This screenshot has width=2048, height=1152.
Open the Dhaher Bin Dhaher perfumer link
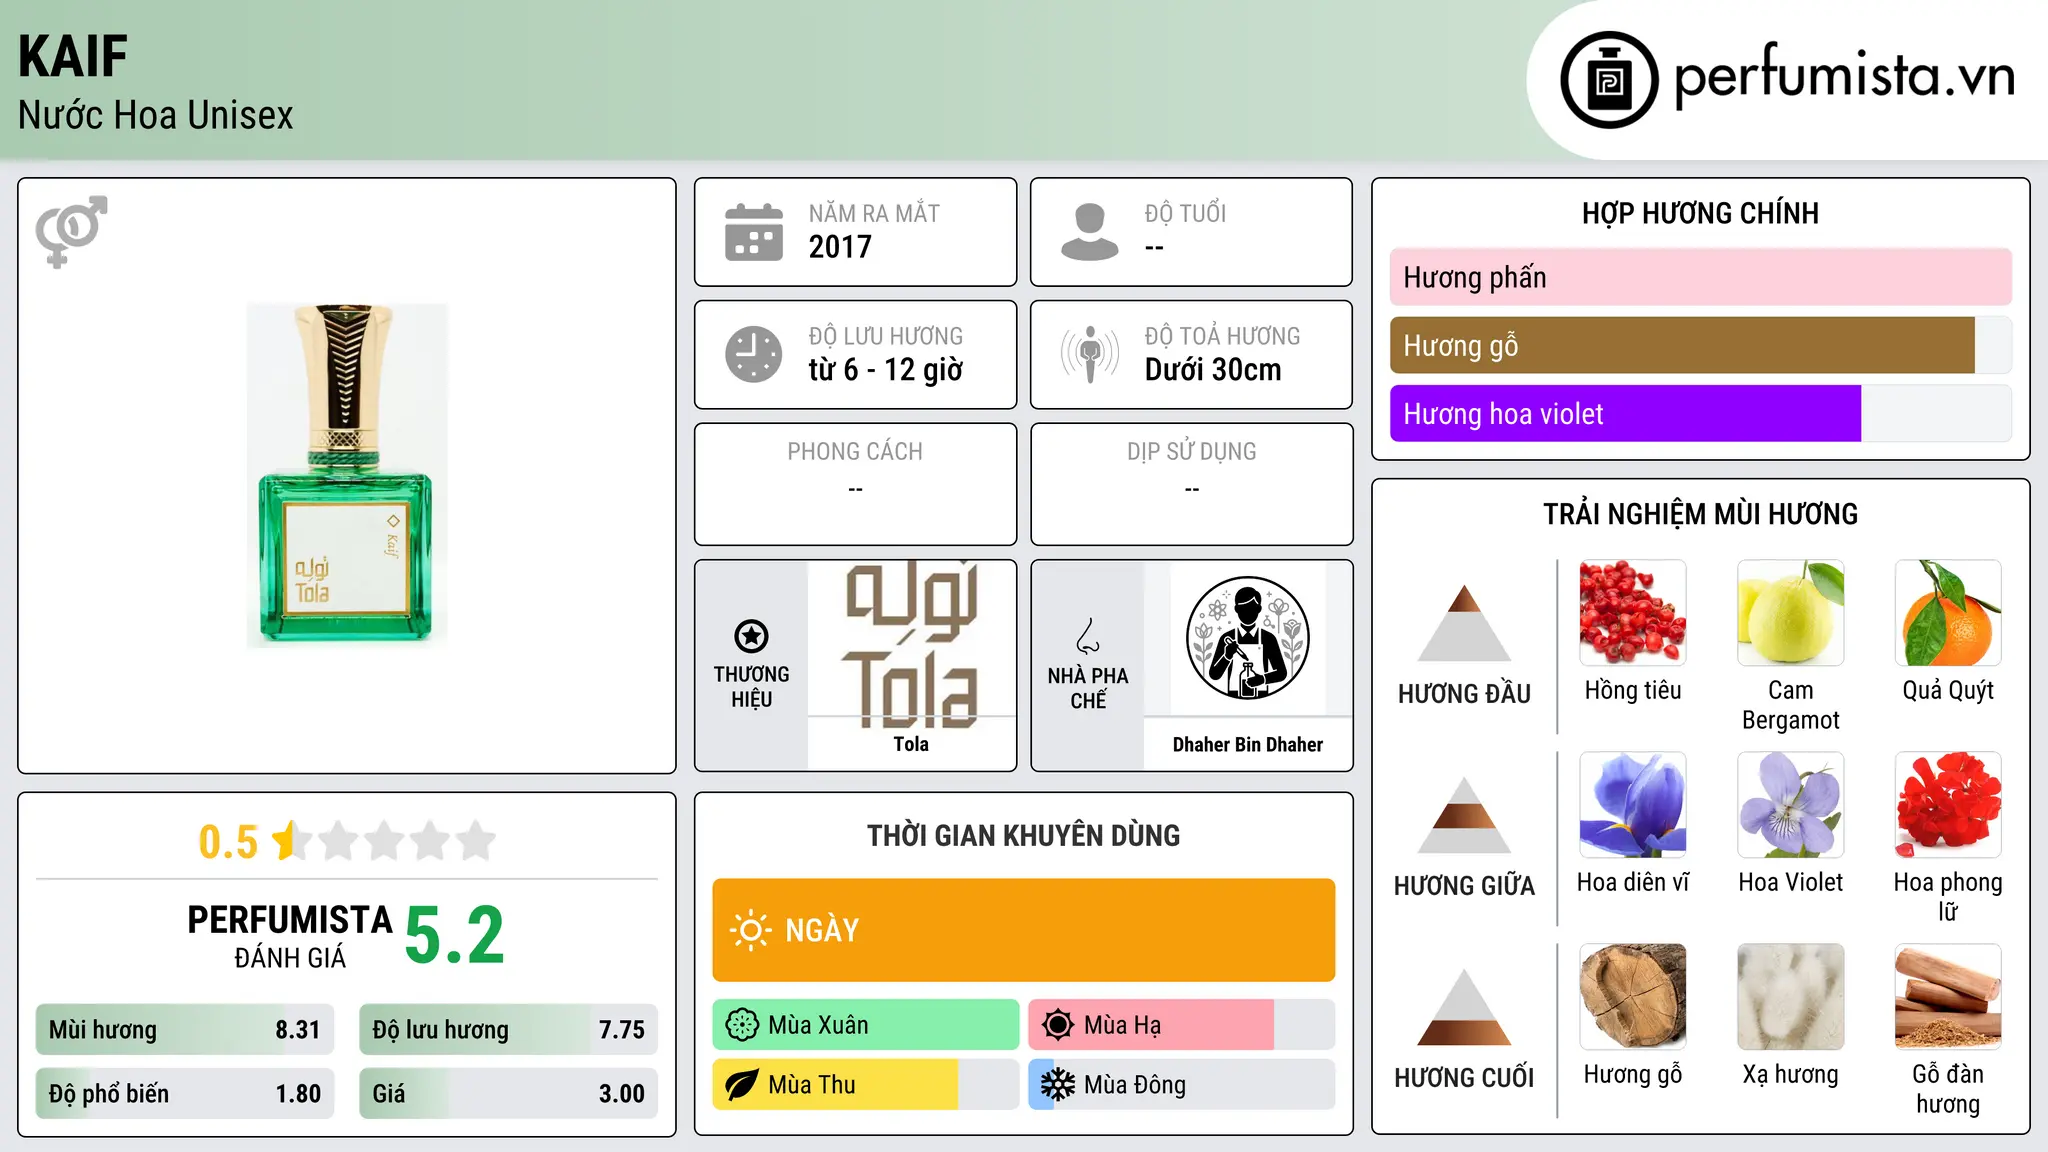(1247, 745)
